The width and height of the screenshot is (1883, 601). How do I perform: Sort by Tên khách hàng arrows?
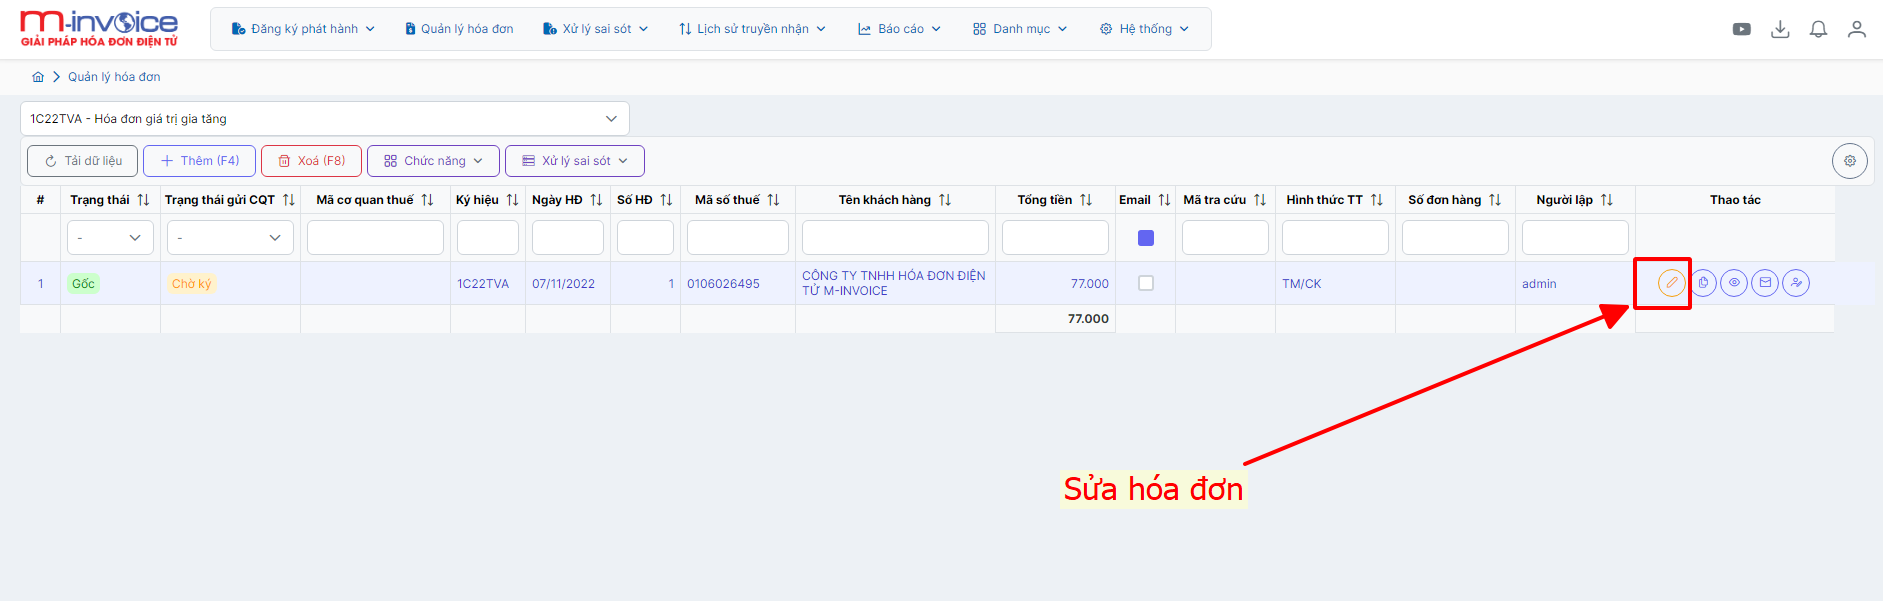click(x=945, y=200)
